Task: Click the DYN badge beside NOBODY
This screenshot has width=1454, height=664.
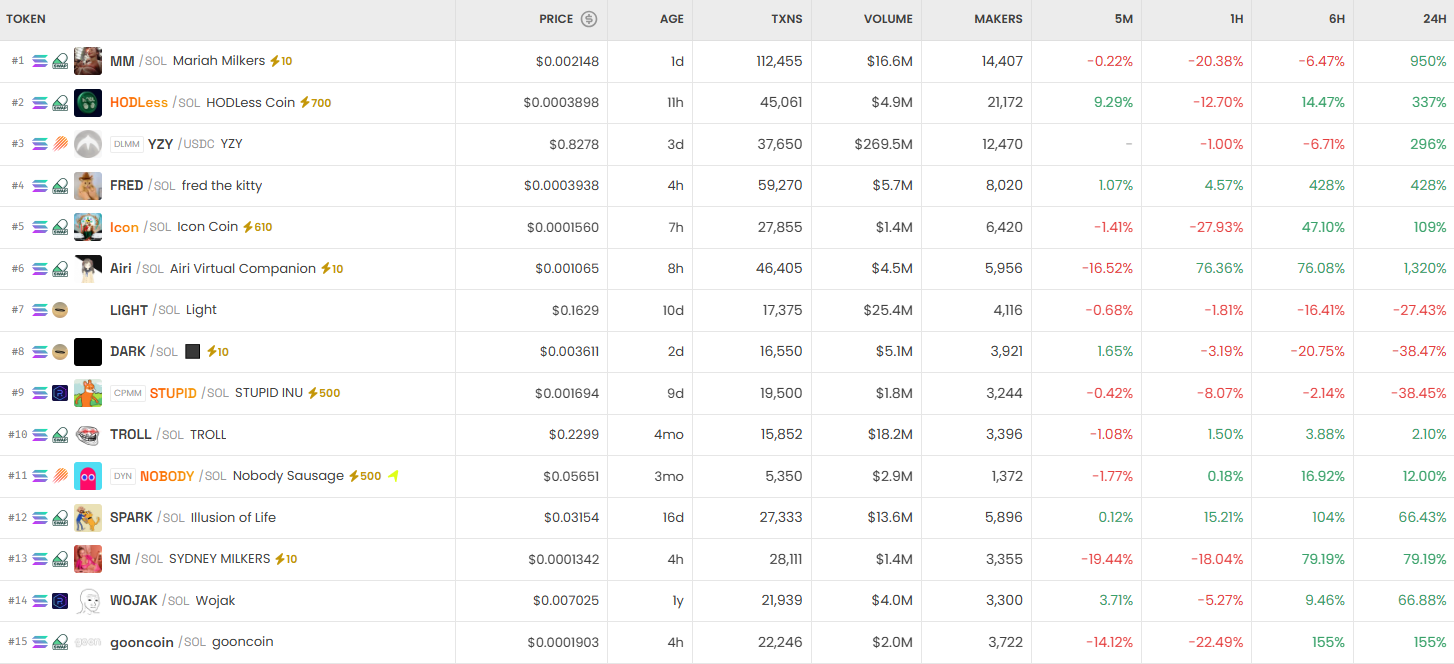Action: pos(123,476)
